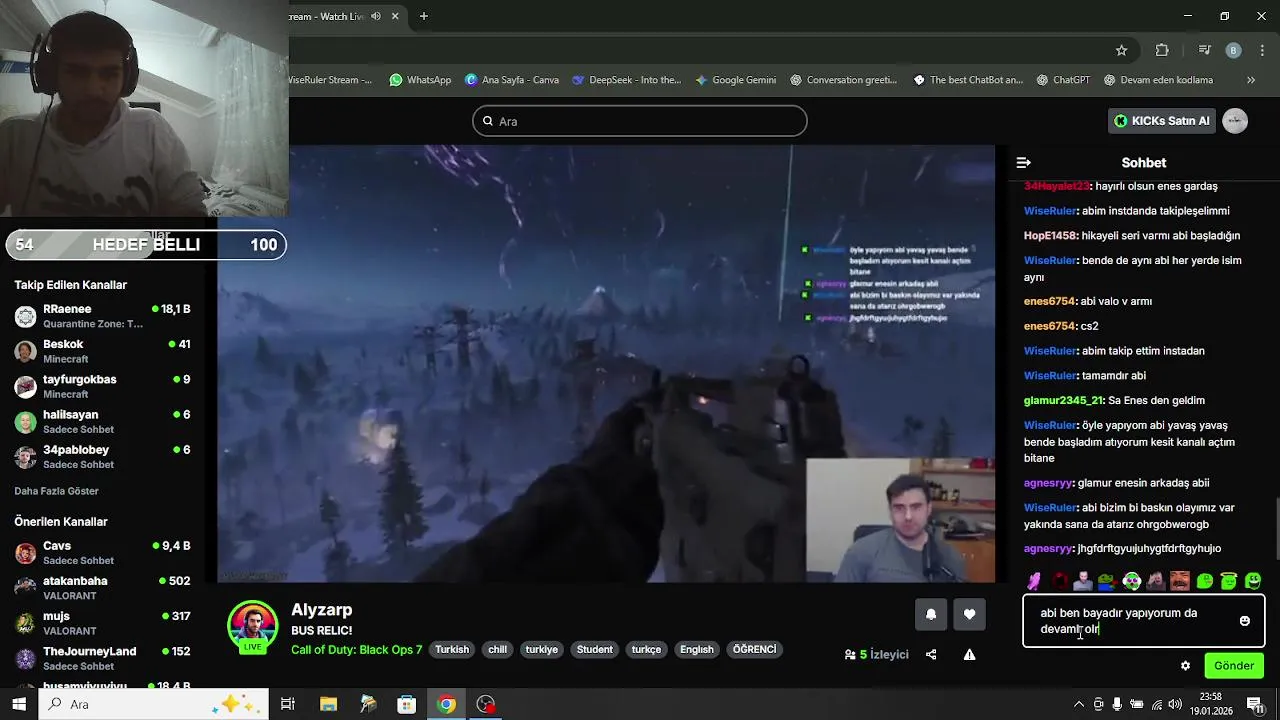This screenshot has width=1280, height=720.
Task: Expand hidden bookmarks chevron
Action: [x=1250, y=80]
